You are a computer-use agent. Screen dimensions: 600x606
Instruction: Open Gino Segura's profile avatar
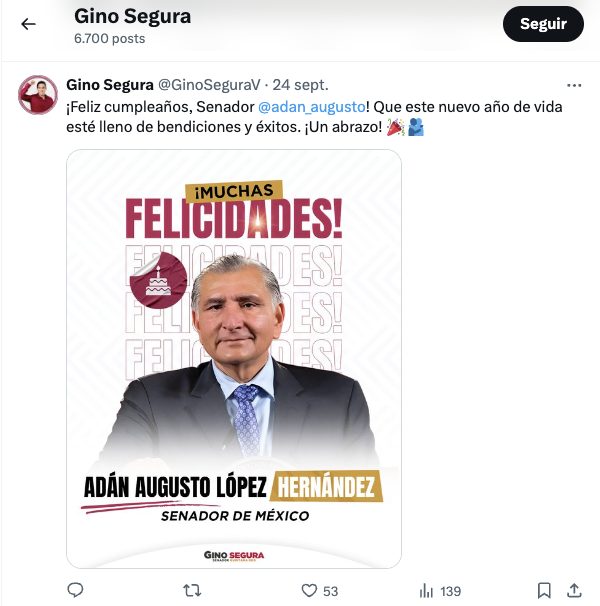click(38, 94)
